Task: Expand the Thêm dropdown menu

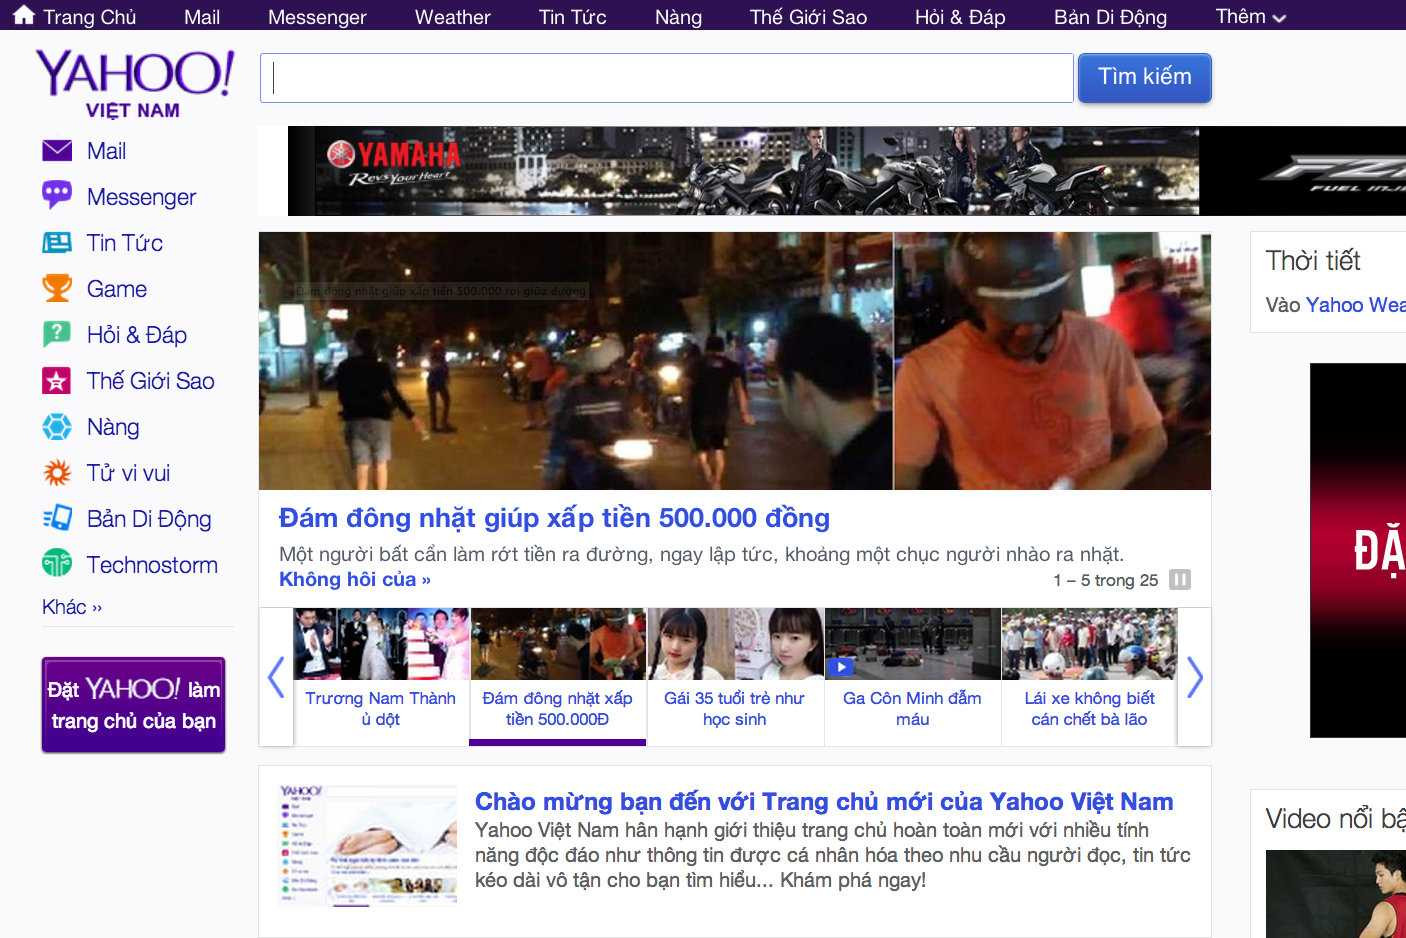Action: point(1250,17)
